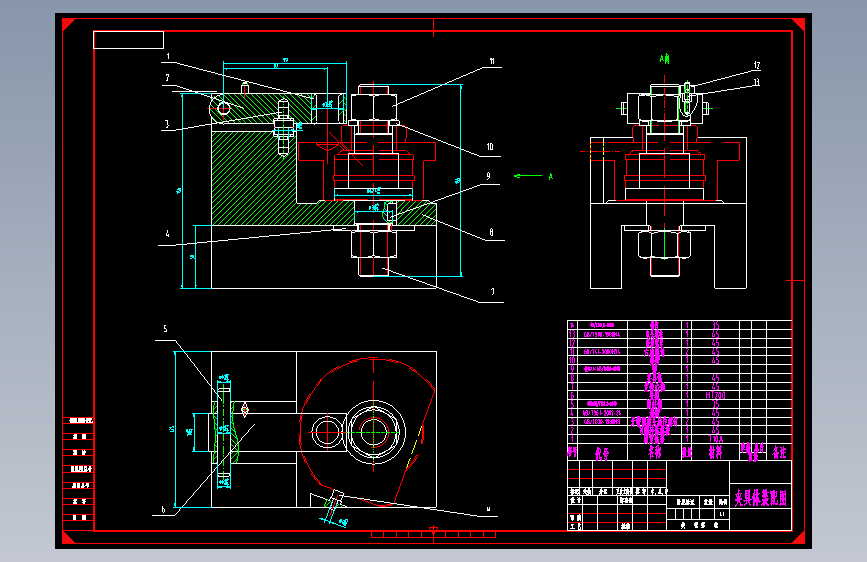Select part callout number 5 in top view
Image resolution: width=867 pixels, height=562 pixels.
click(165, 329)
